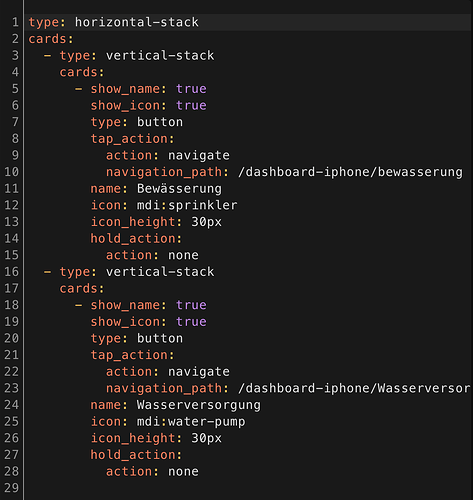Click the /dashboard-iphone/Wasserversor path on line 23
Viewport: 473px width, 500px height.
click(x=354, y=389)
